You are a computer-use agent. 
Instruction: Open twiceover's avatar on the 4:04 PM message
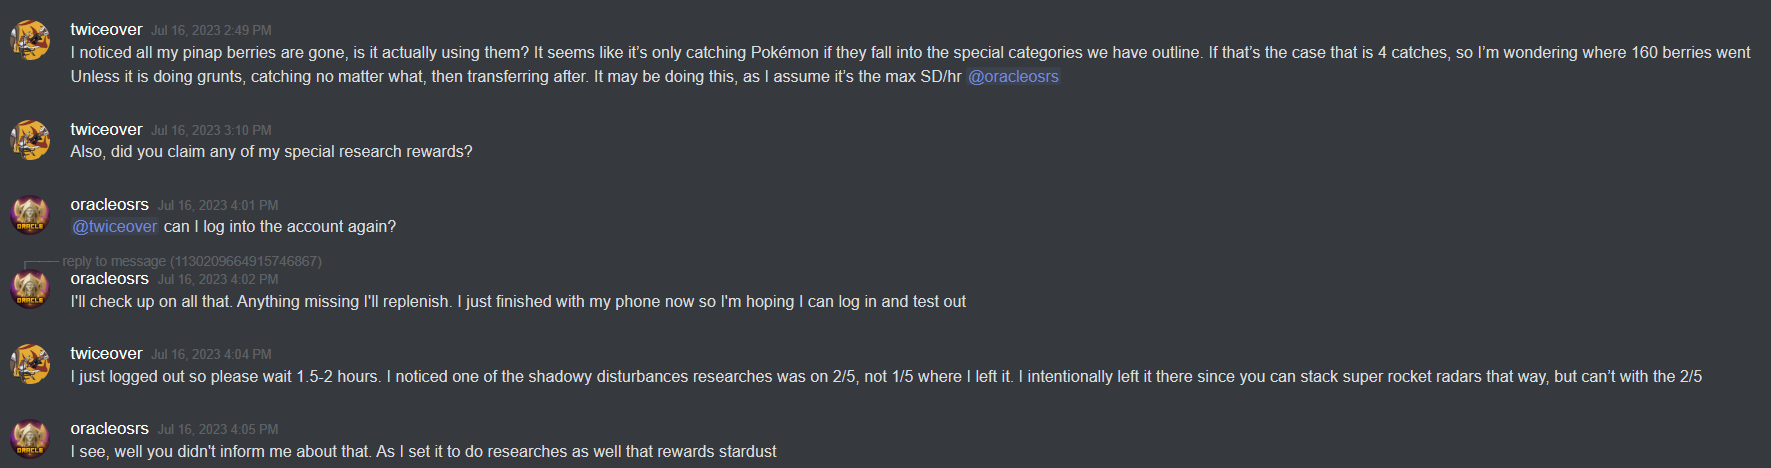coord(30,364)
